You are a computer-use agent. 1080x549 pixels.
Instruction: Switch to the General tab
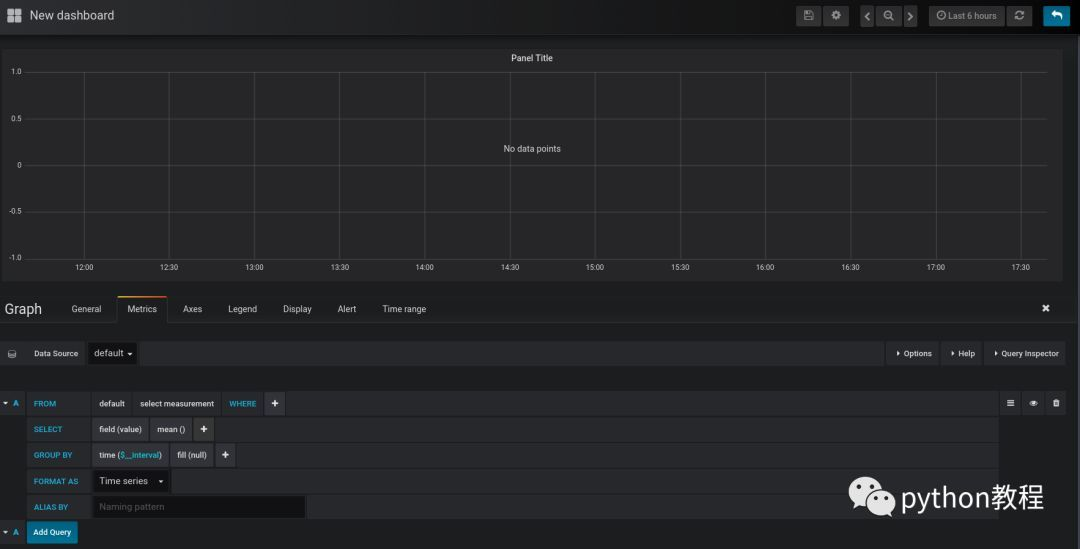pyautogui.click(x=86, y=309)
